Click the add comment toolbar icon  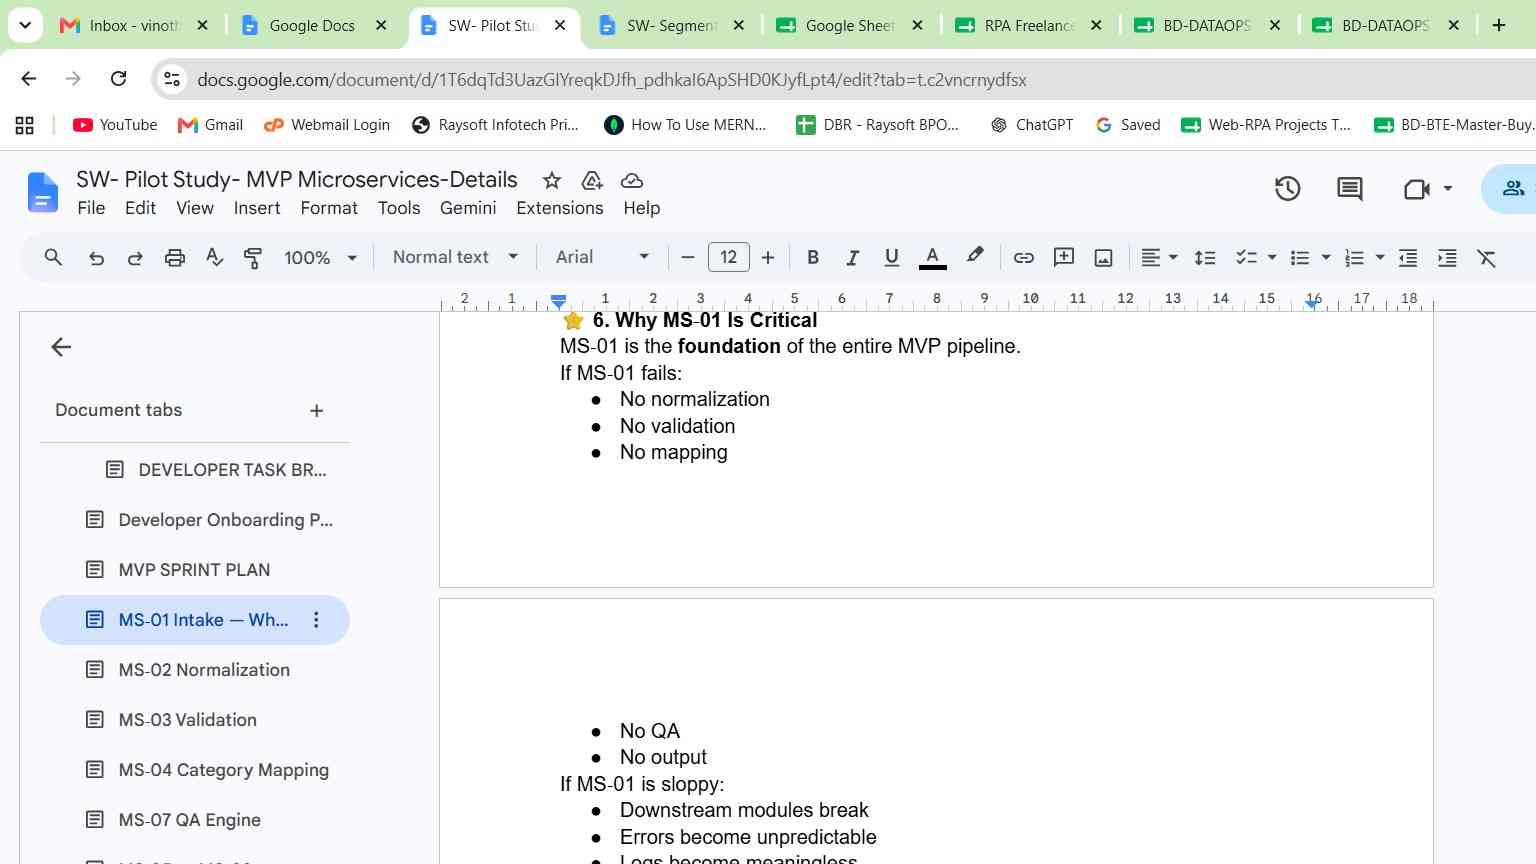click(x=1064, y=258)
